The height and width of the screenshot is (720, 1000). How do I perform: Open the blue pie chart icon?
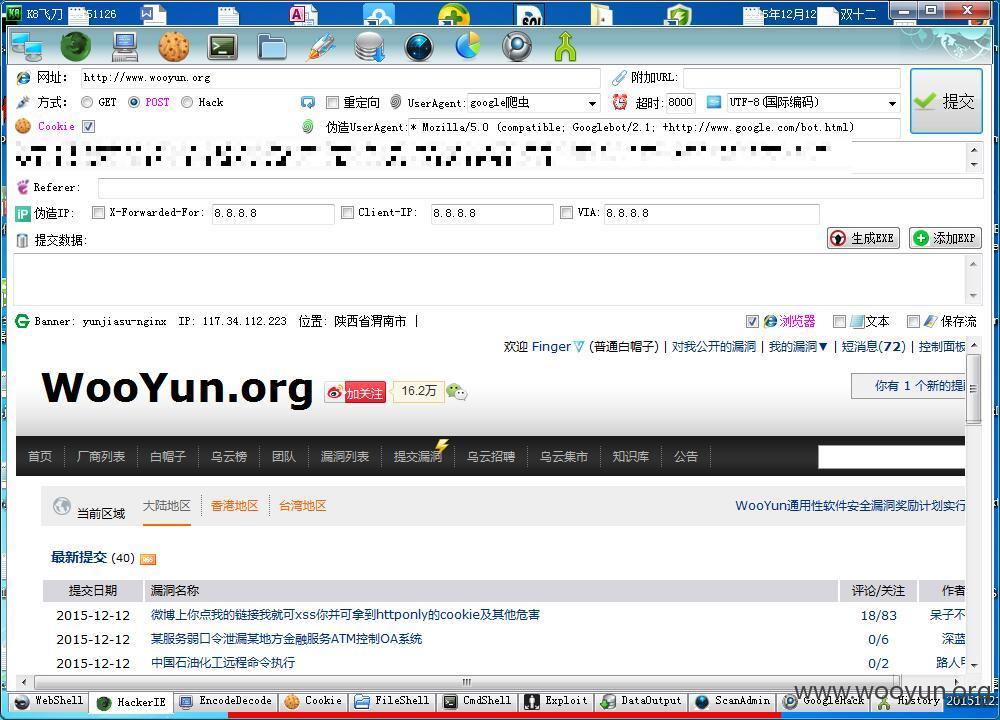tap(467, 46)
